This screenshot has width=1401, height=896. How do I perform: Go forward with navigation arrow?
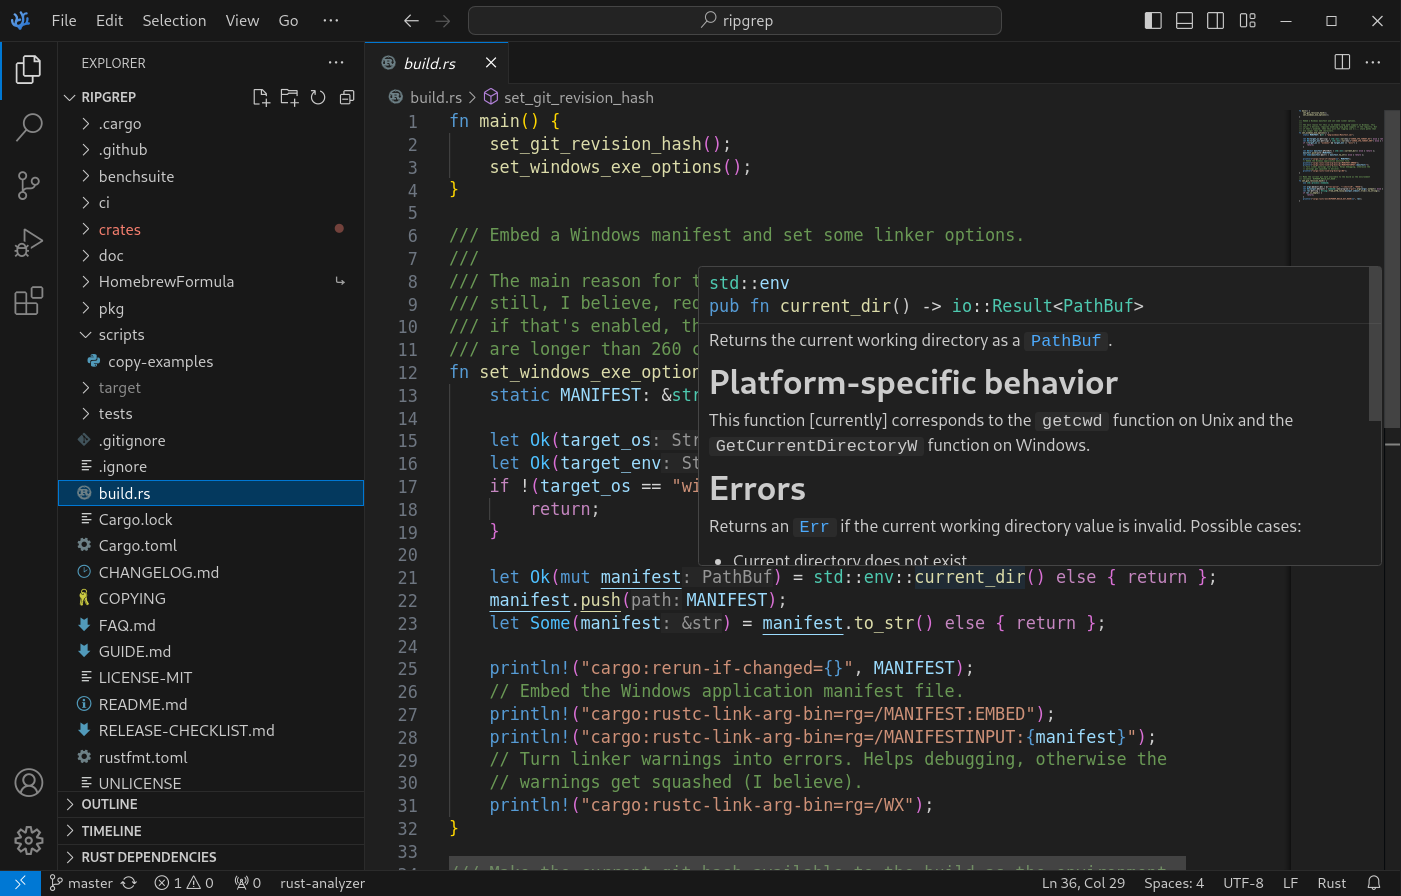pyautogui.click(x=443, y=20)
